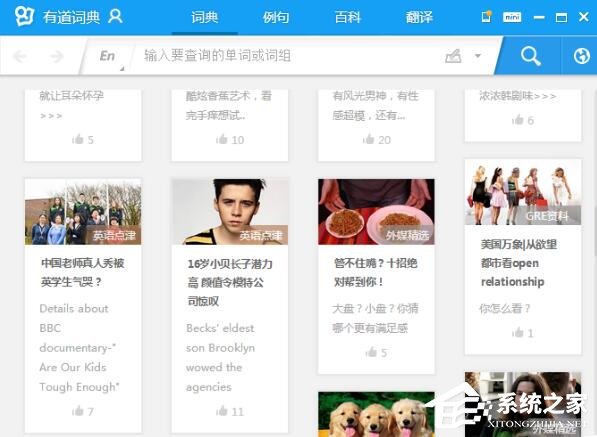
Task: Like the post showing 20 likes
Action: click(377, 139)
